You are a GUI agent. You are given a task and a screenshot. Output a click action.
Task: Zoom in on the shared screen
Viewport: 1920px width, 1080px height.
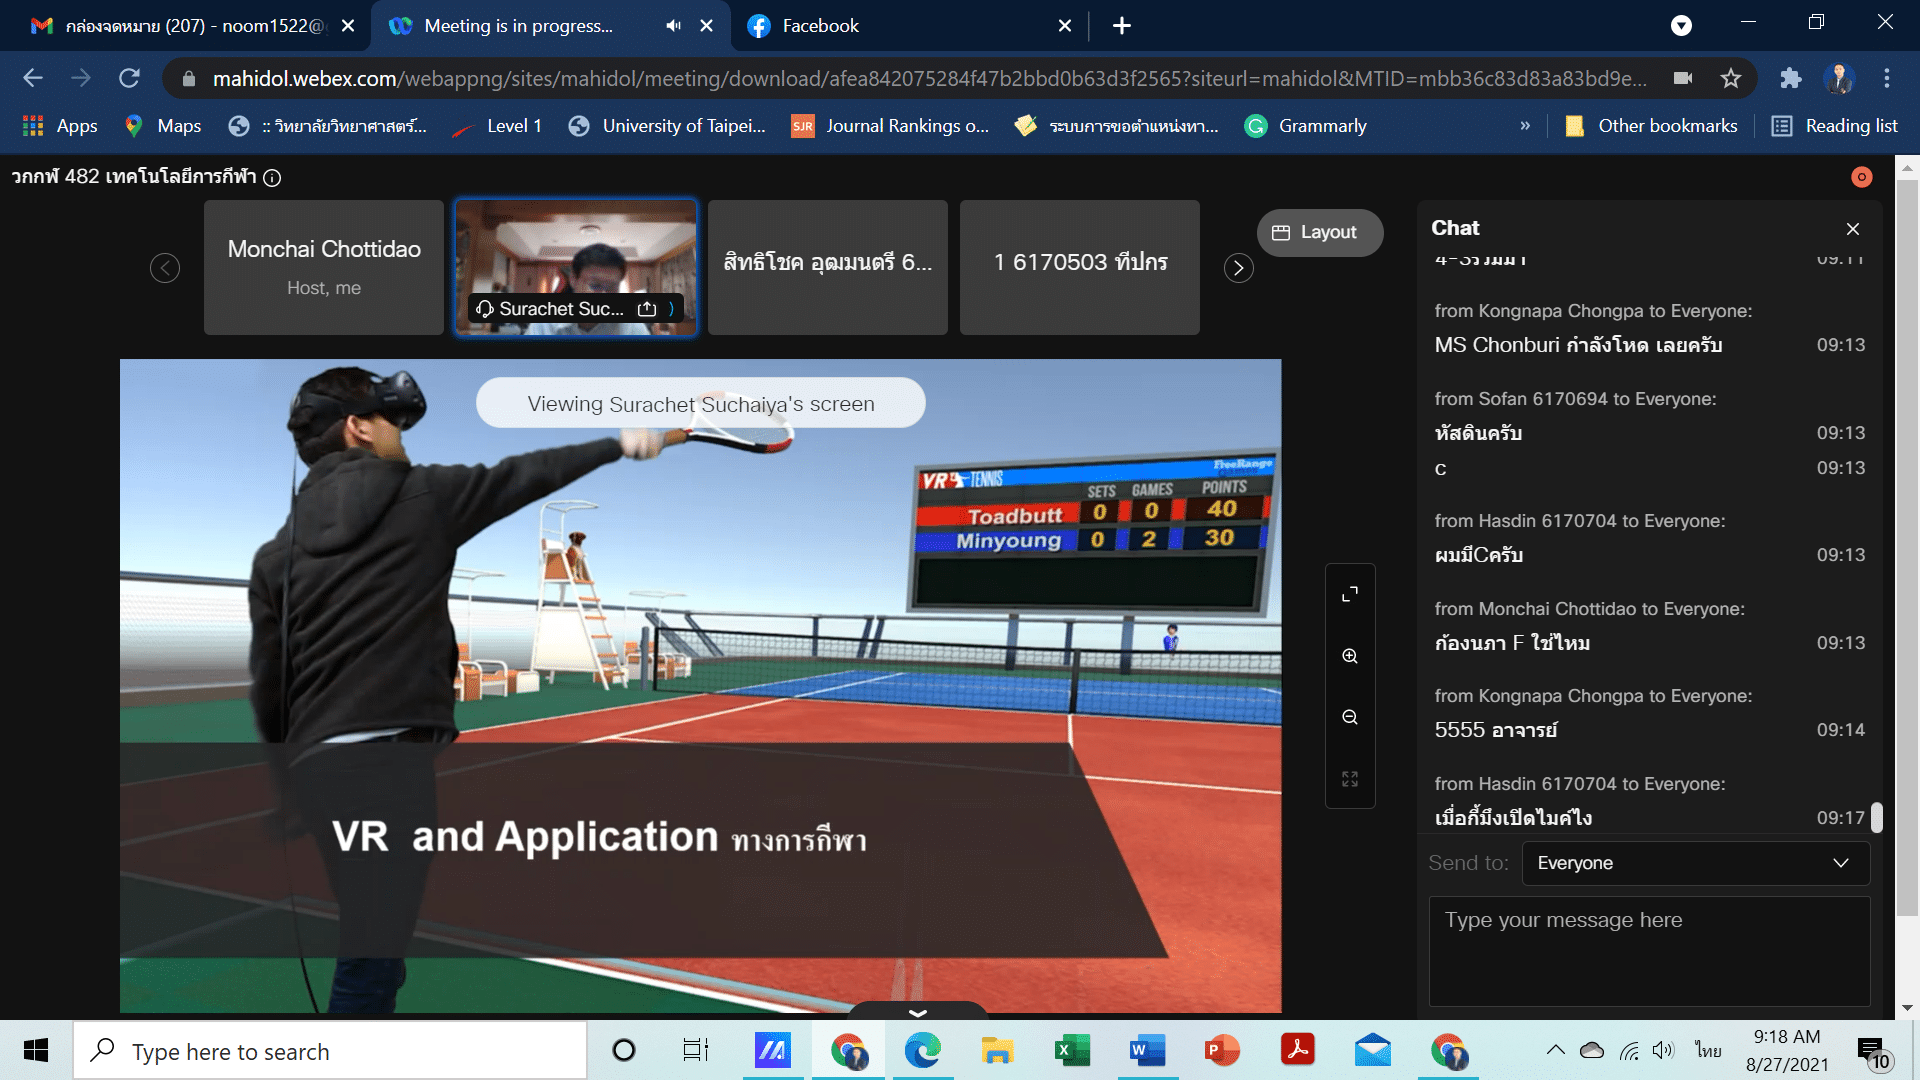tap(1350, 656)
